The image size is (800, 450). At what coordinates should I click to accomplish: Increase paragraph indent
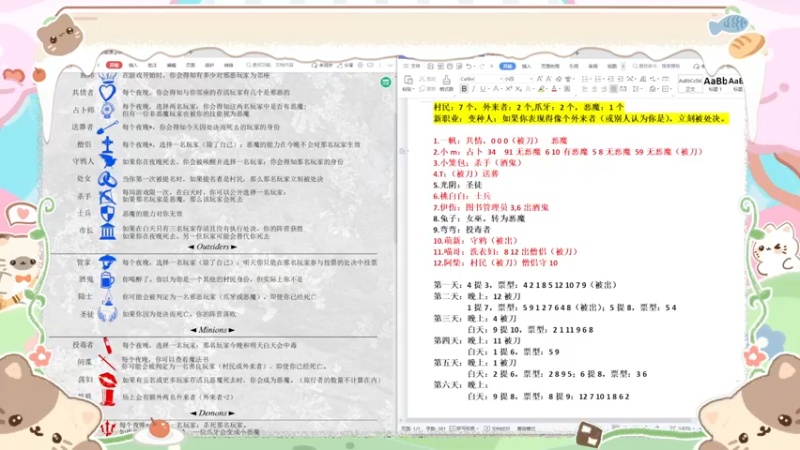tap(620, 79)
